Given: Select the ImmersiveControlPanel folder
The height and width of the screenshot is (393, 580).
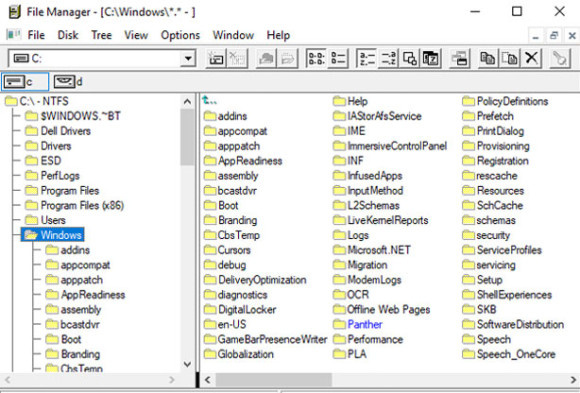Looking at the screenshot, I should coord(390,146).
